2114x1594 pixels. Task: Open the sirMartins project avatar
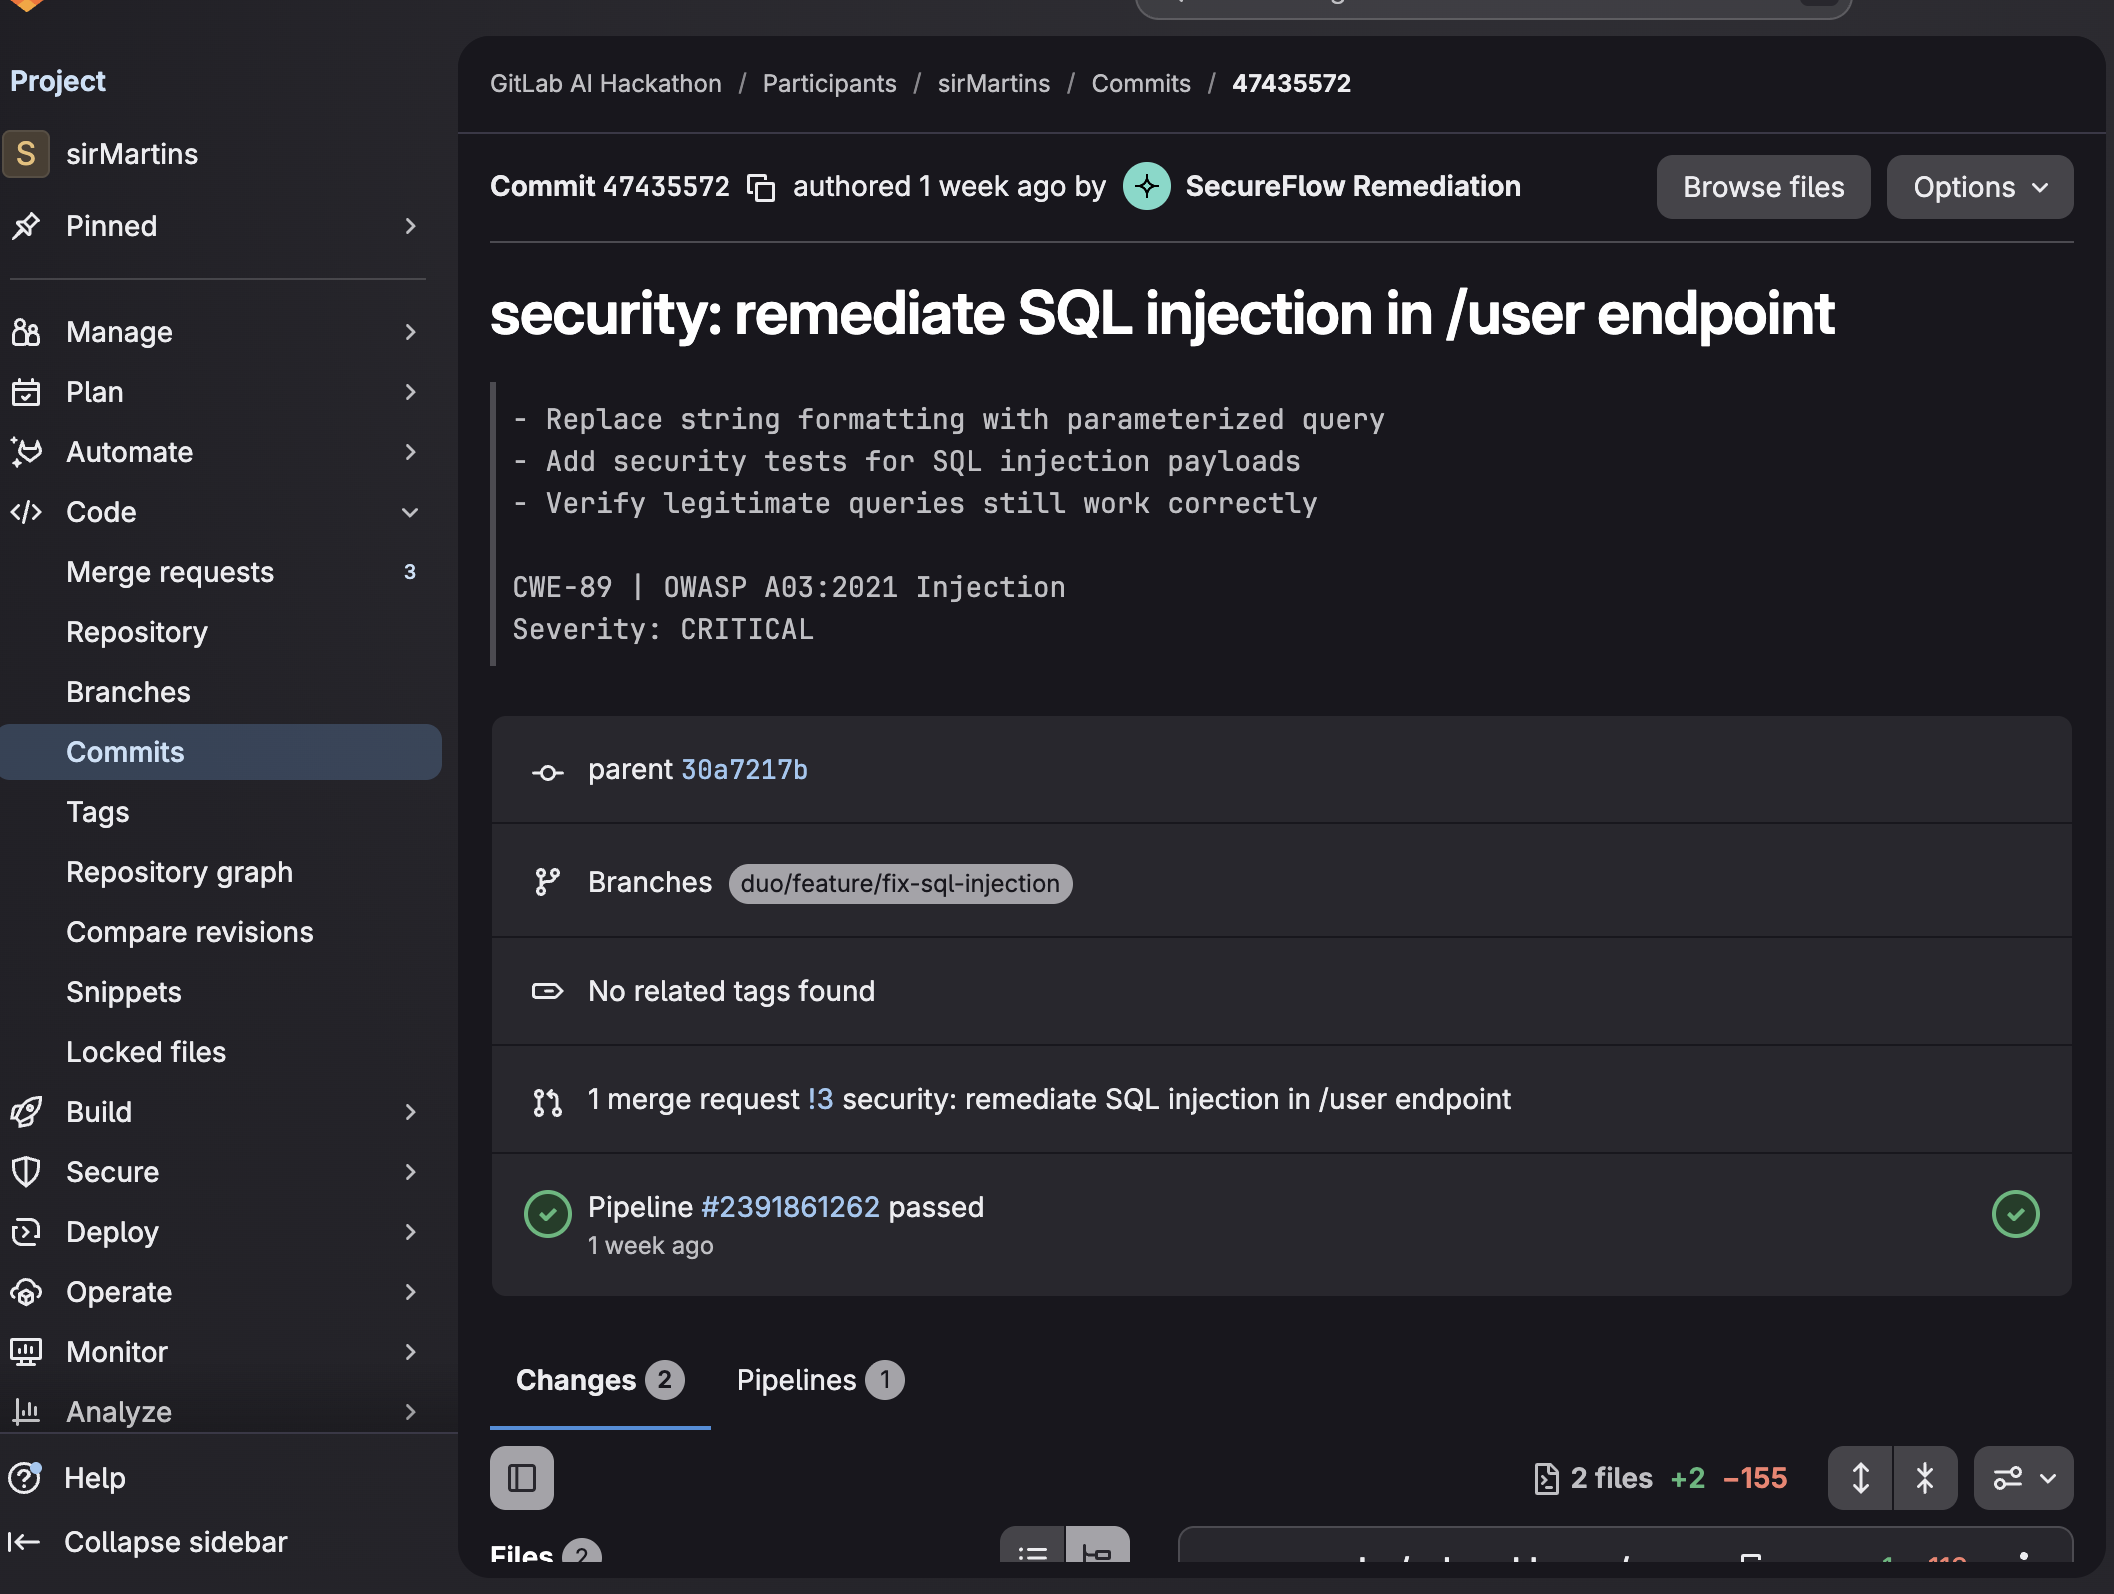[x=26, y=154]
